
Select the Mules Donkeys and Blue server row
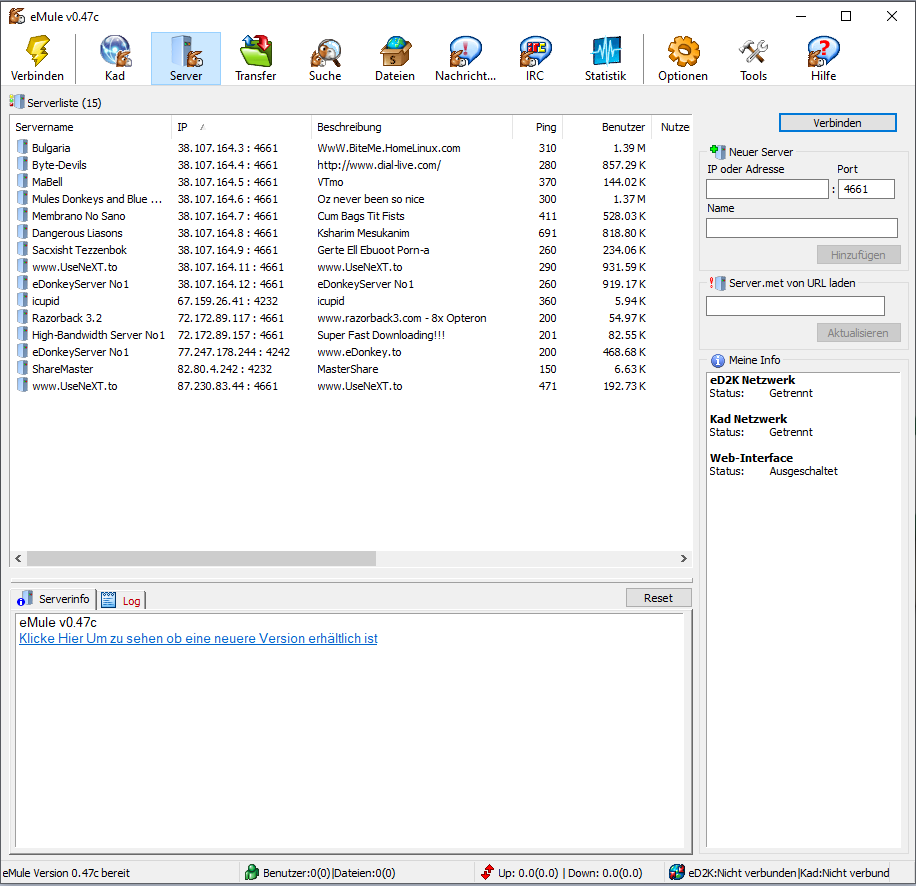pyautogui.click(x=351, y=199)
